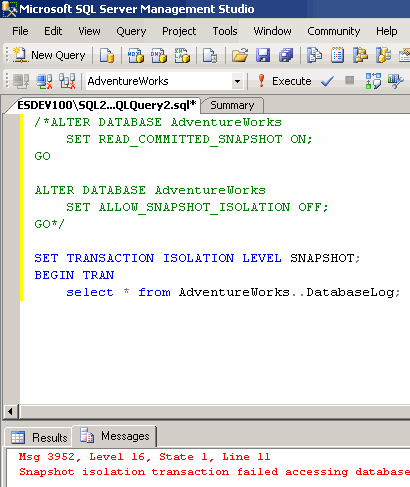Save the current query file
The width and height of the screenshot is (410, 487).
[263, 55]
